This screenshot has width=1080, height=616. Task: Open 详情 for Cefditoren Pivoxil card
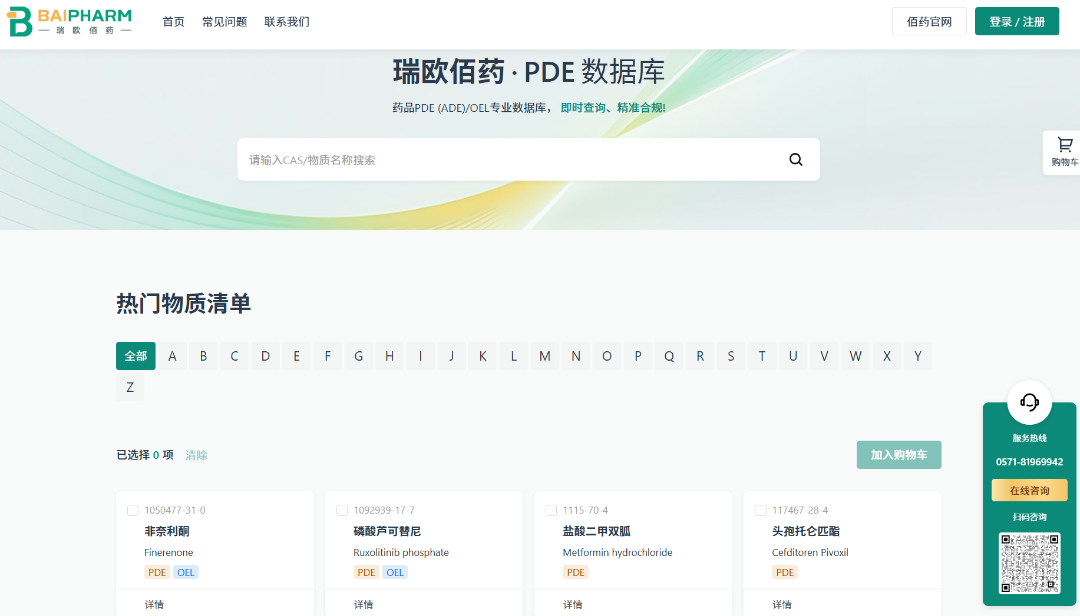[782, 604]
